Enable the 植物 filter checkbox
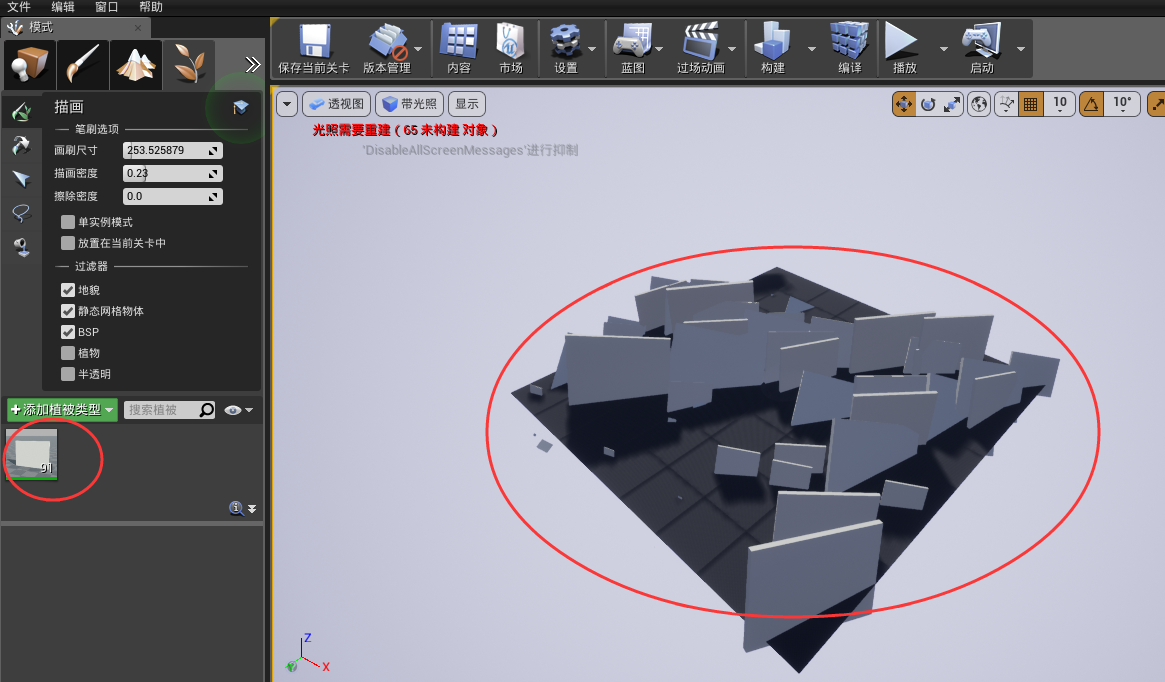The width and height of the screenshot is (1165, 682). pyautogui.click(x=66, y=352)
